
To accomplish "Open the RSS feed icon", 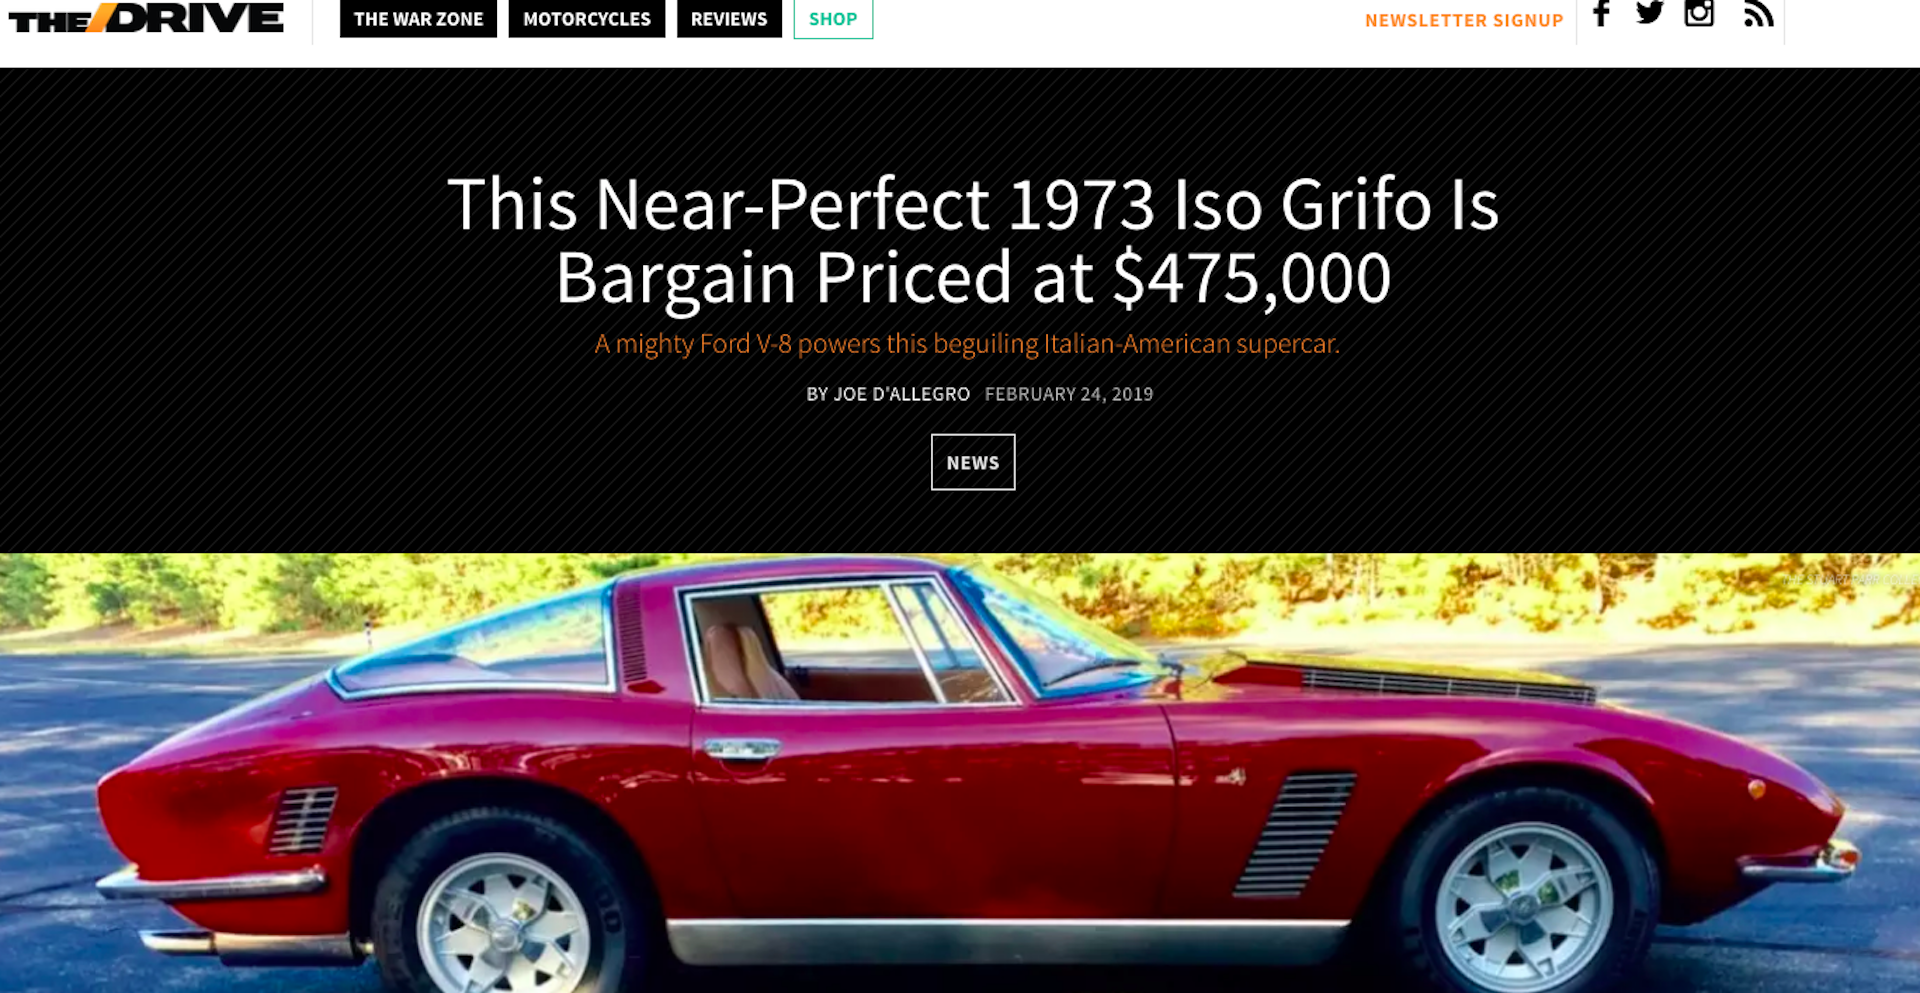I will (x=1758, y=13).
